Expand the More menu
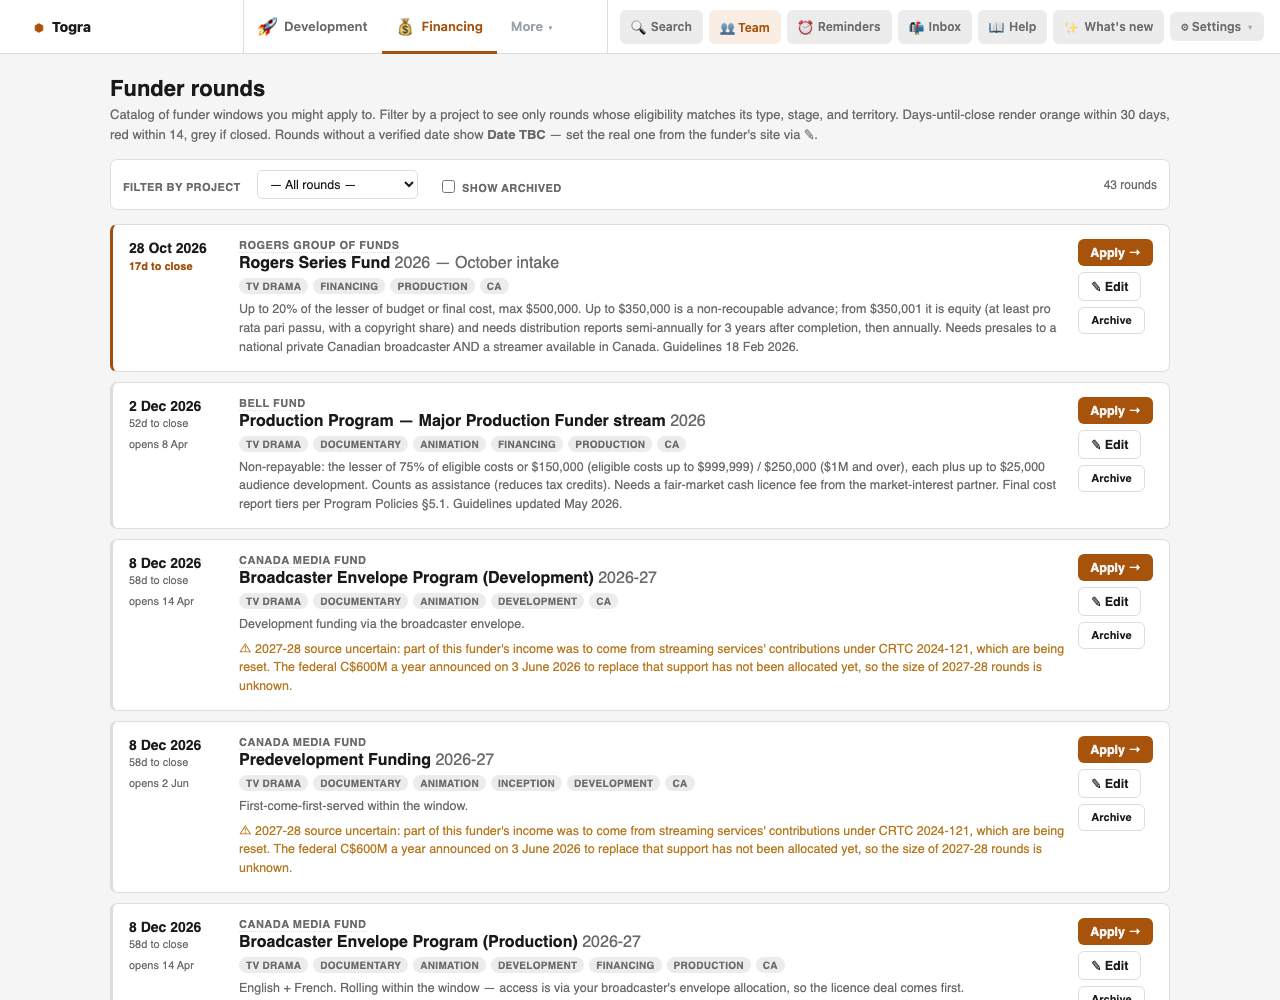1280x1000 pixels. coord(531,27)
